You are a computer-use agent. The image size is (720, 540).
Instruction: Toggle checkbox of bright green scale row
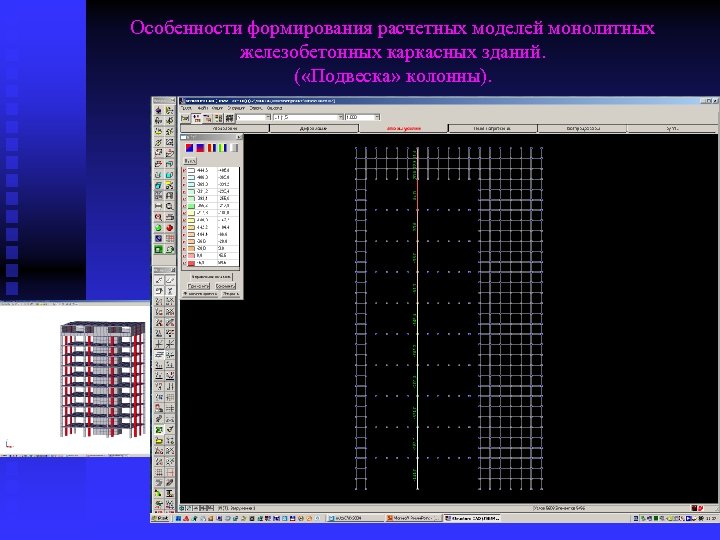point(185,206)
